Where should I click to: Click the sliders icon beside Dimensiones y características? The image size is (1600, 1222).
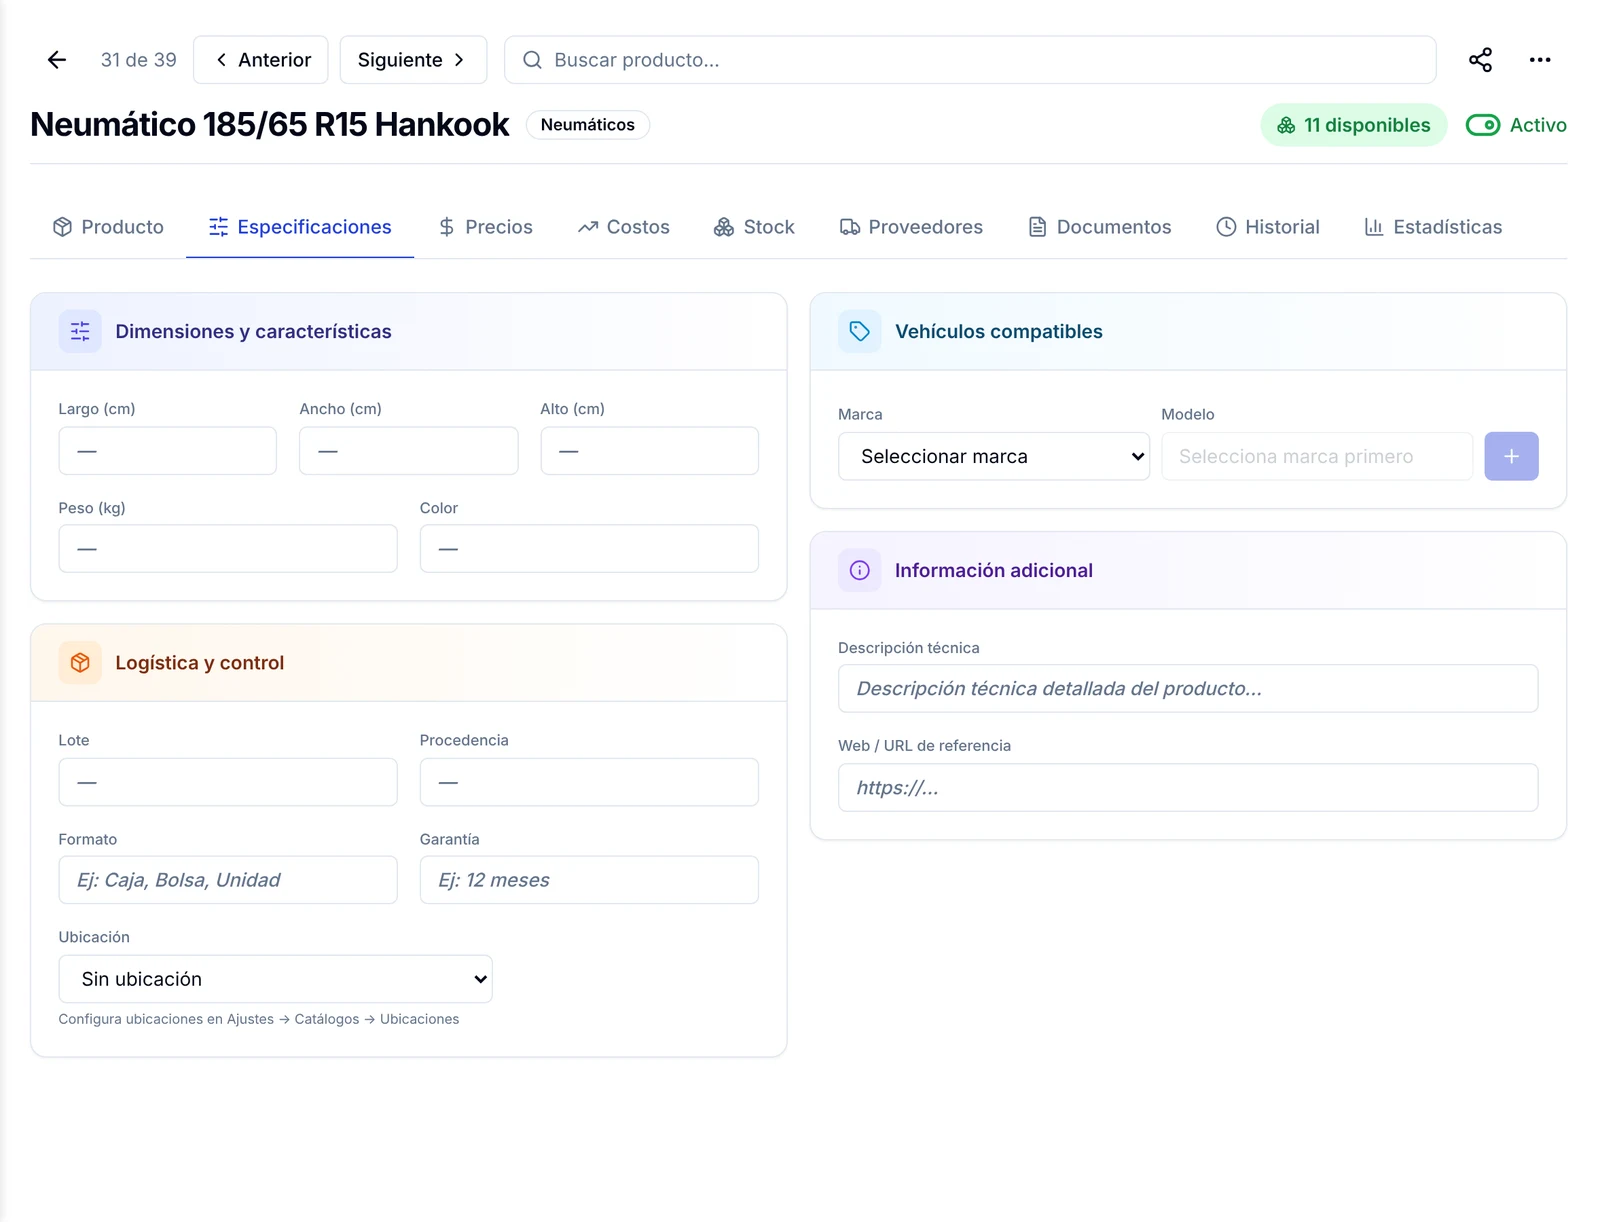[x=80, y=331]
